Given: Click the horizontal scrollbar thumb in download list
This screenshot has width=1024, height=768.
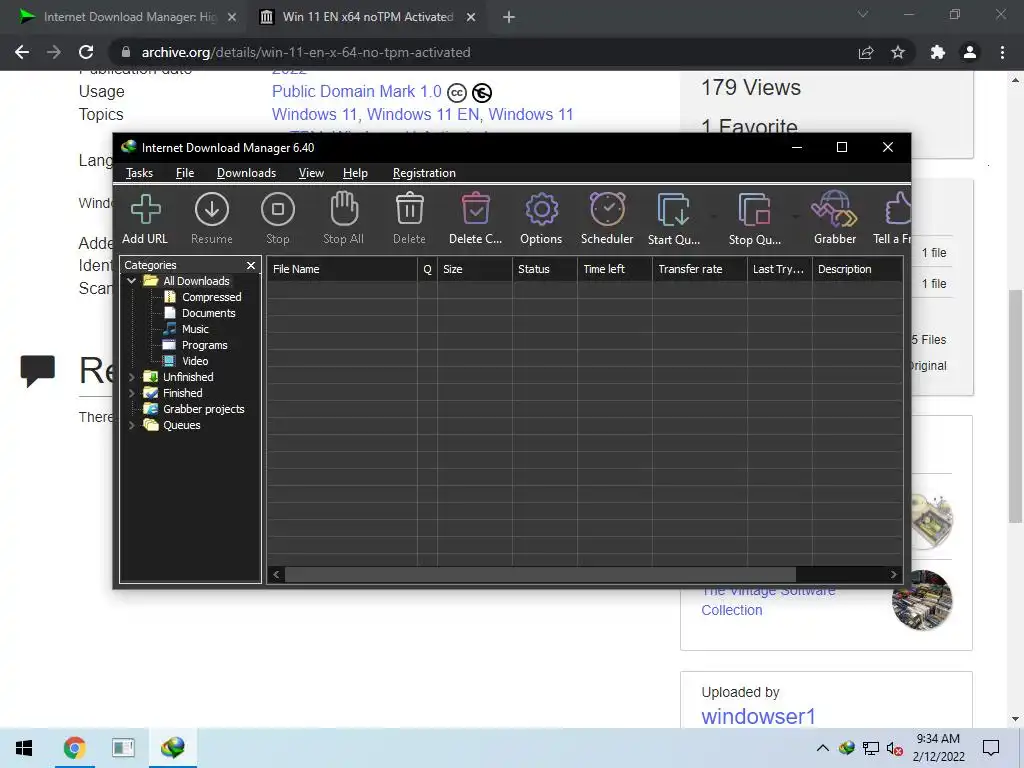Looking at the screenshot, I should [x=541, y=575].
